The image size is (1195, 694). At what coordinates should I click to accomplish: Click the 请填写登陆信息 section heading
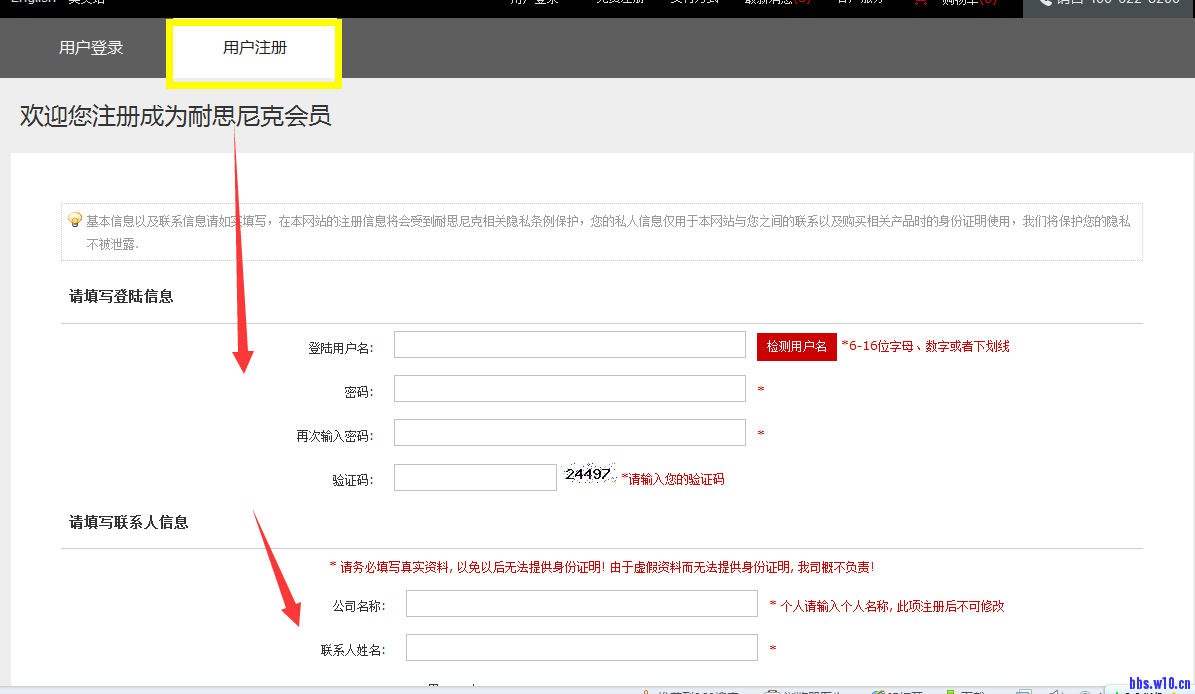[x=121, y=296]
